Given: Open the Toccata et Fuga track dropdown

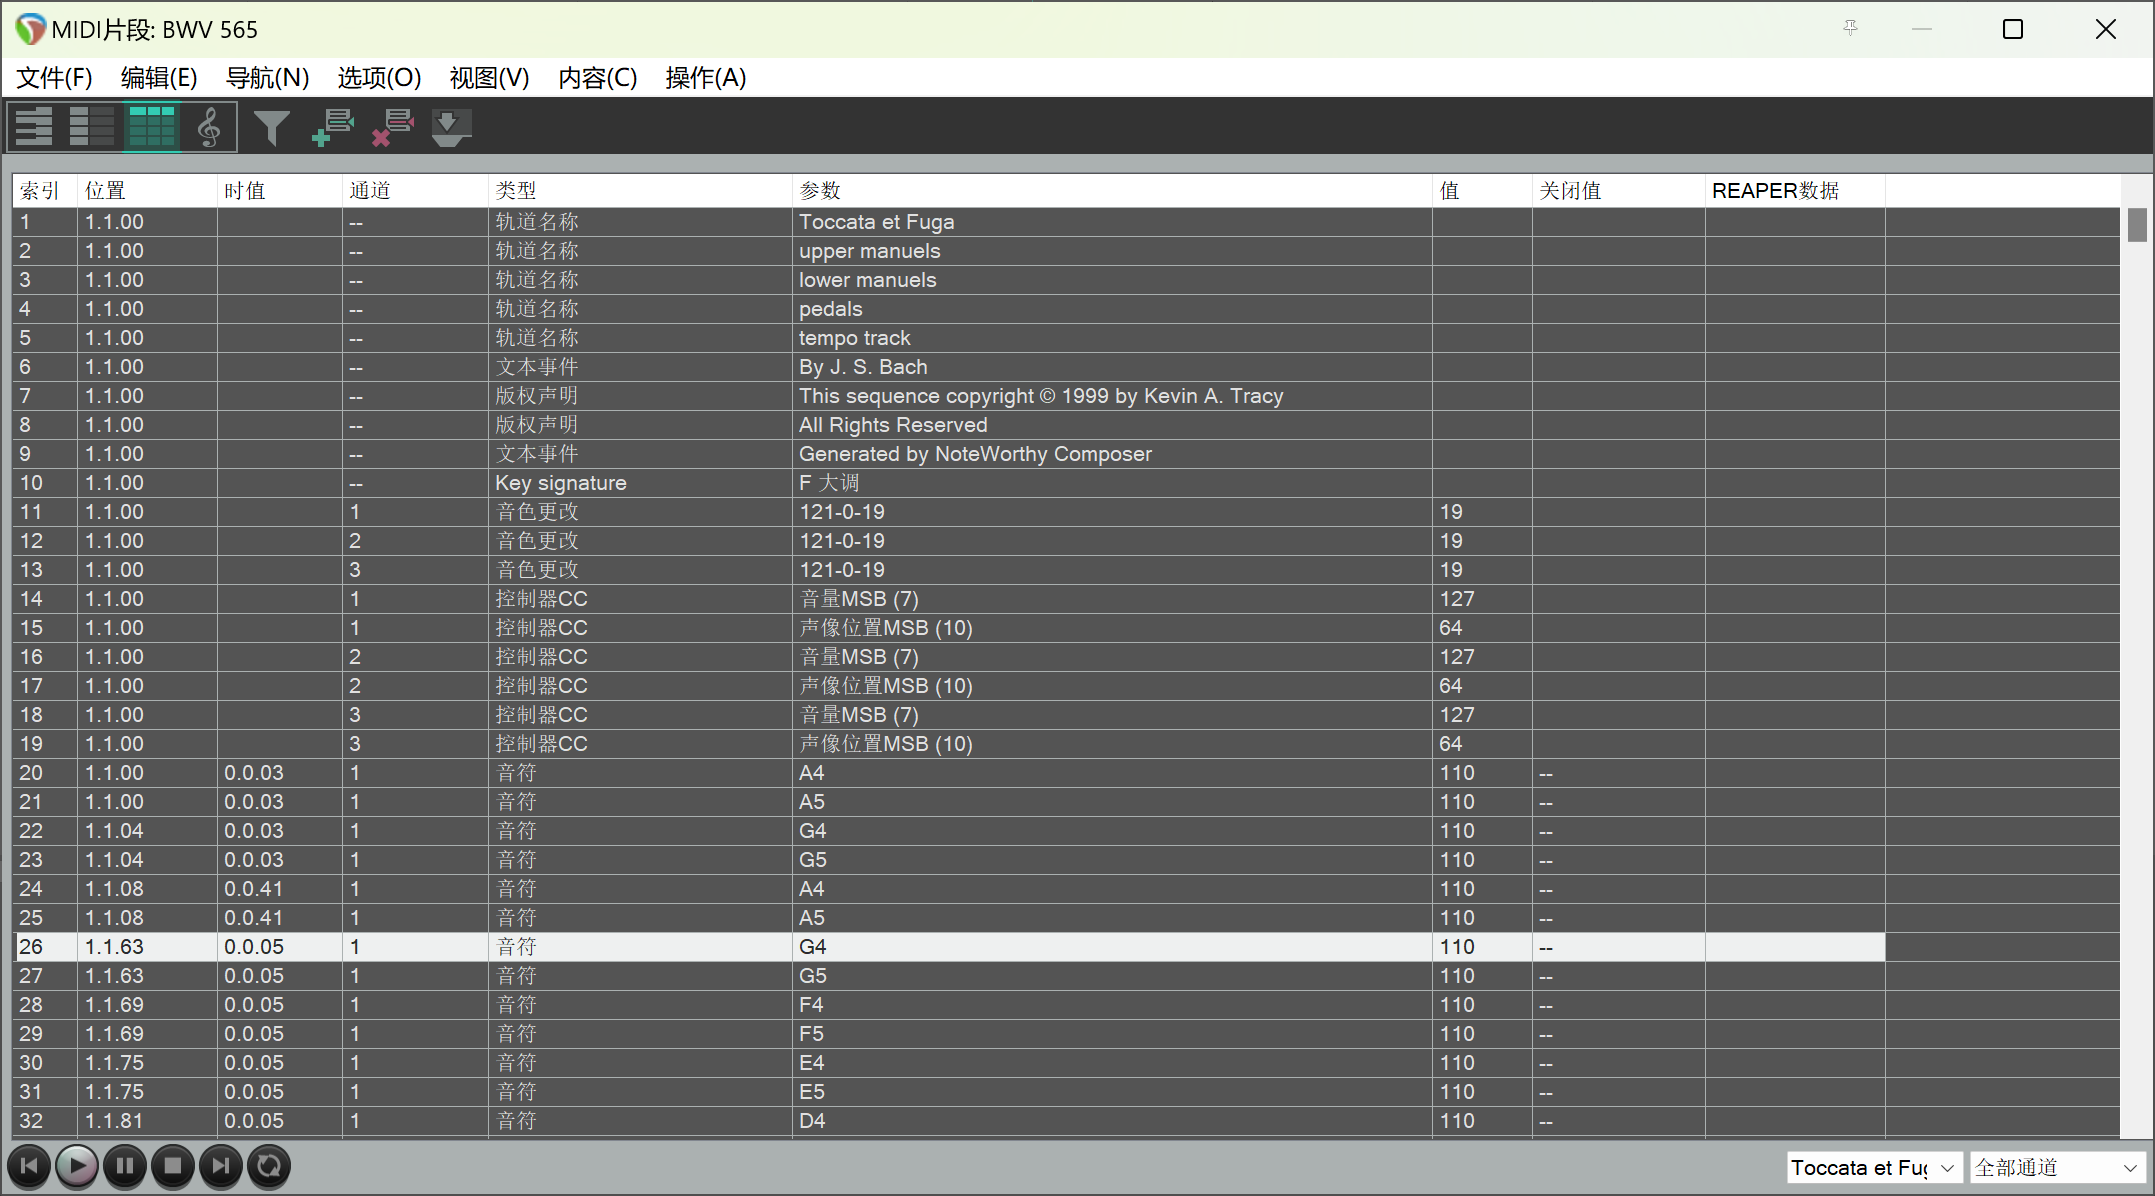Looking at the screenshot, I should [1874, 1167].
